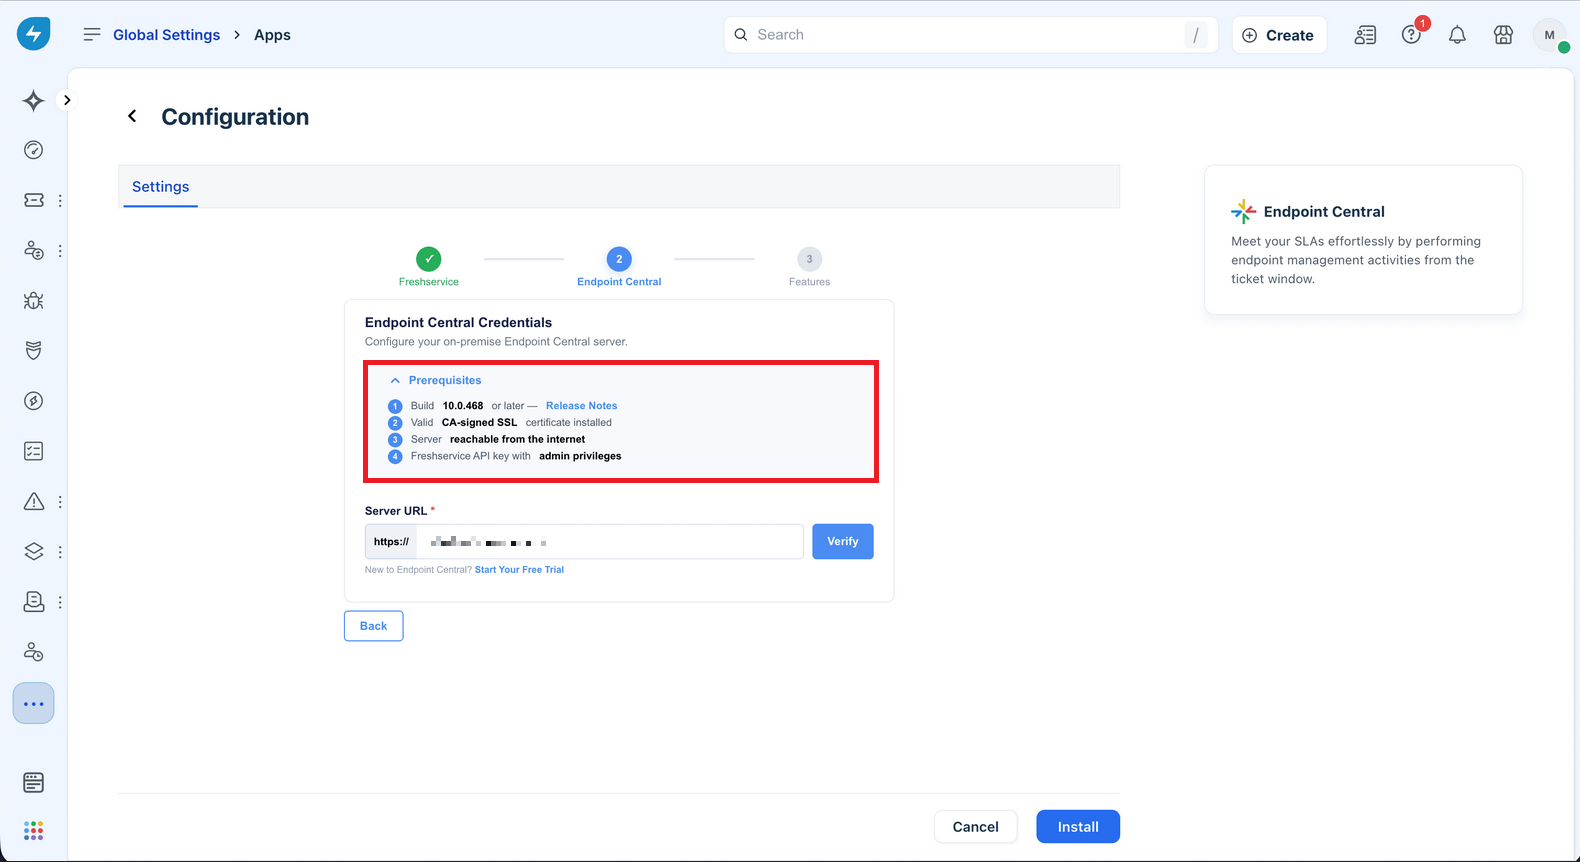Open the window panel icon near sidebar bottom

pyautogui.click(x=33, y=782)
